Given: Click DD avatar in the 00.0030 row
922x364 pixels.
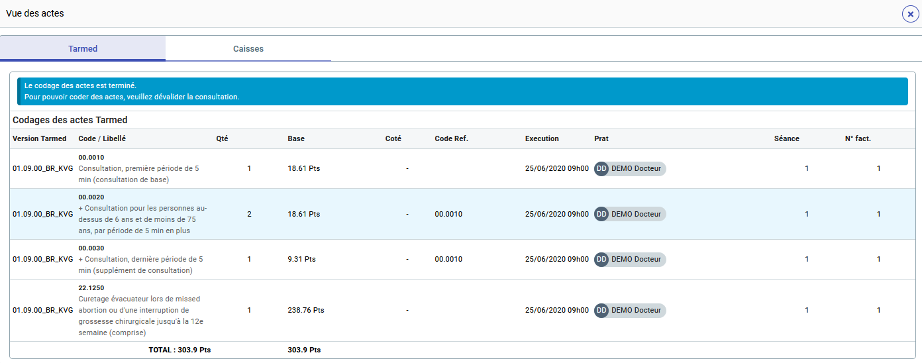Looking at the screenshot, I should click(x=601, y=259).
